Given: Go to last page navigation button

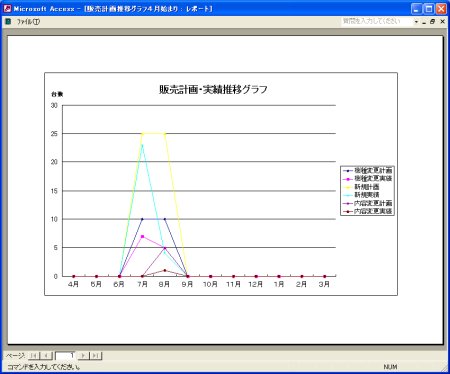Looking at the screenshot, I should 96,356.
